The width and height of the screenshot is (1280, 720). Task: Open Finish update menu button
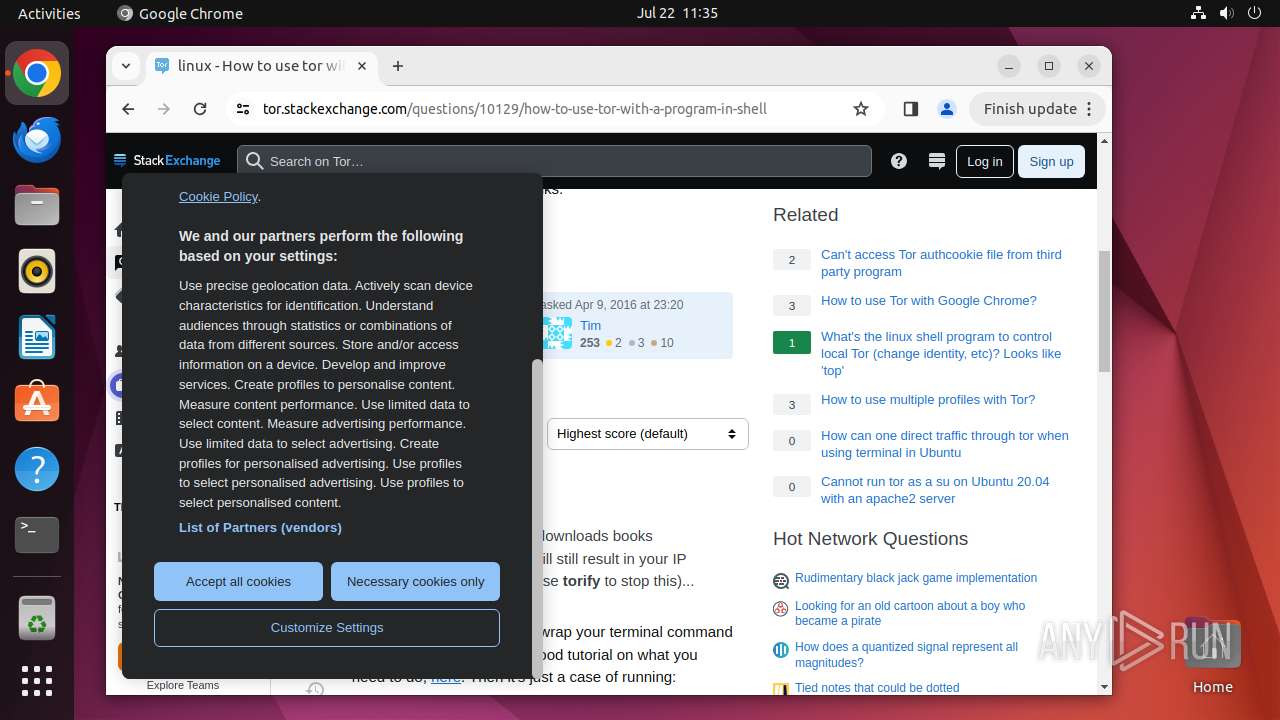(x=1037, y=109)
